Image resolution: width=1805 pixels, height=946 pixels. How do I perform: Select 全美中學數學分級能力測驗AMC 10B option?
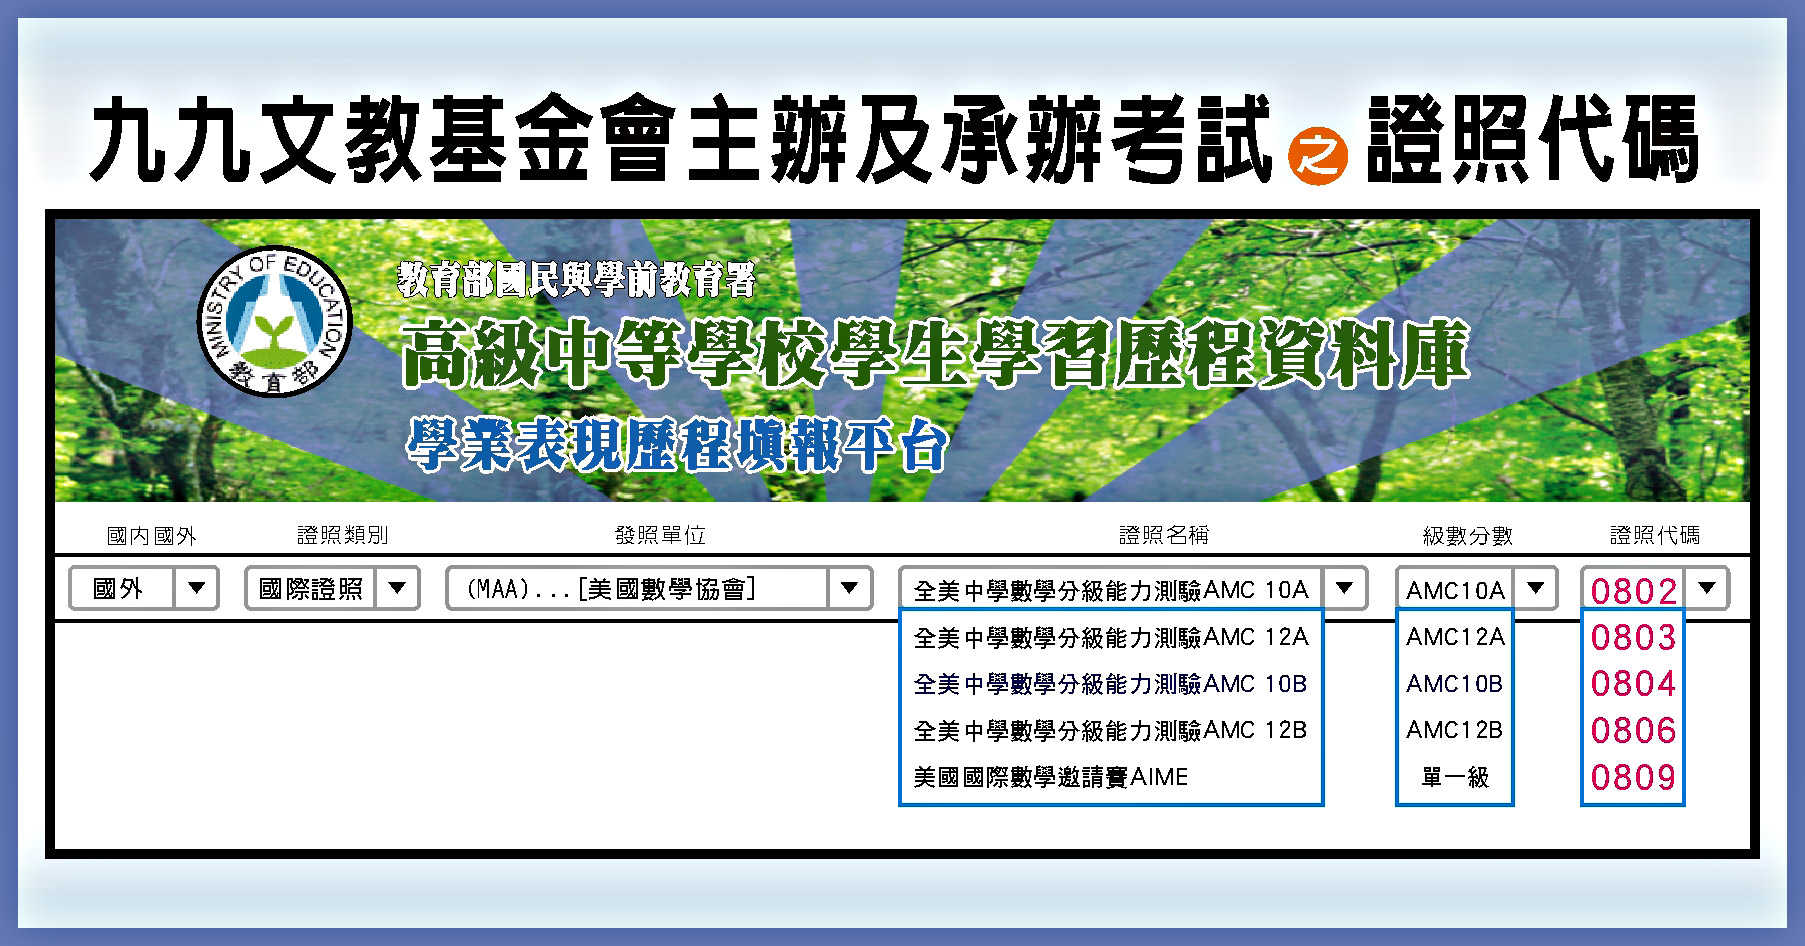[1110, 684]
